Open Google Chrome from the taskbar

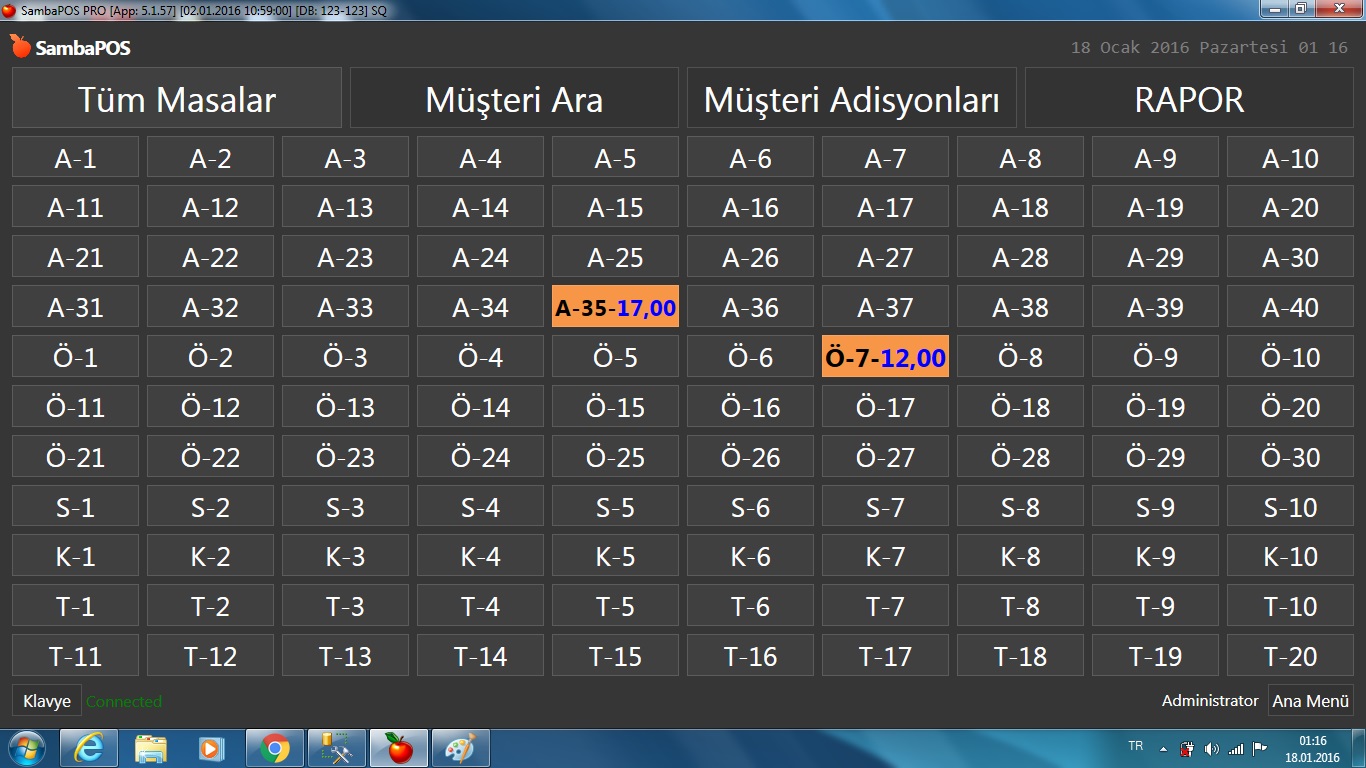[x=274, y=748]
